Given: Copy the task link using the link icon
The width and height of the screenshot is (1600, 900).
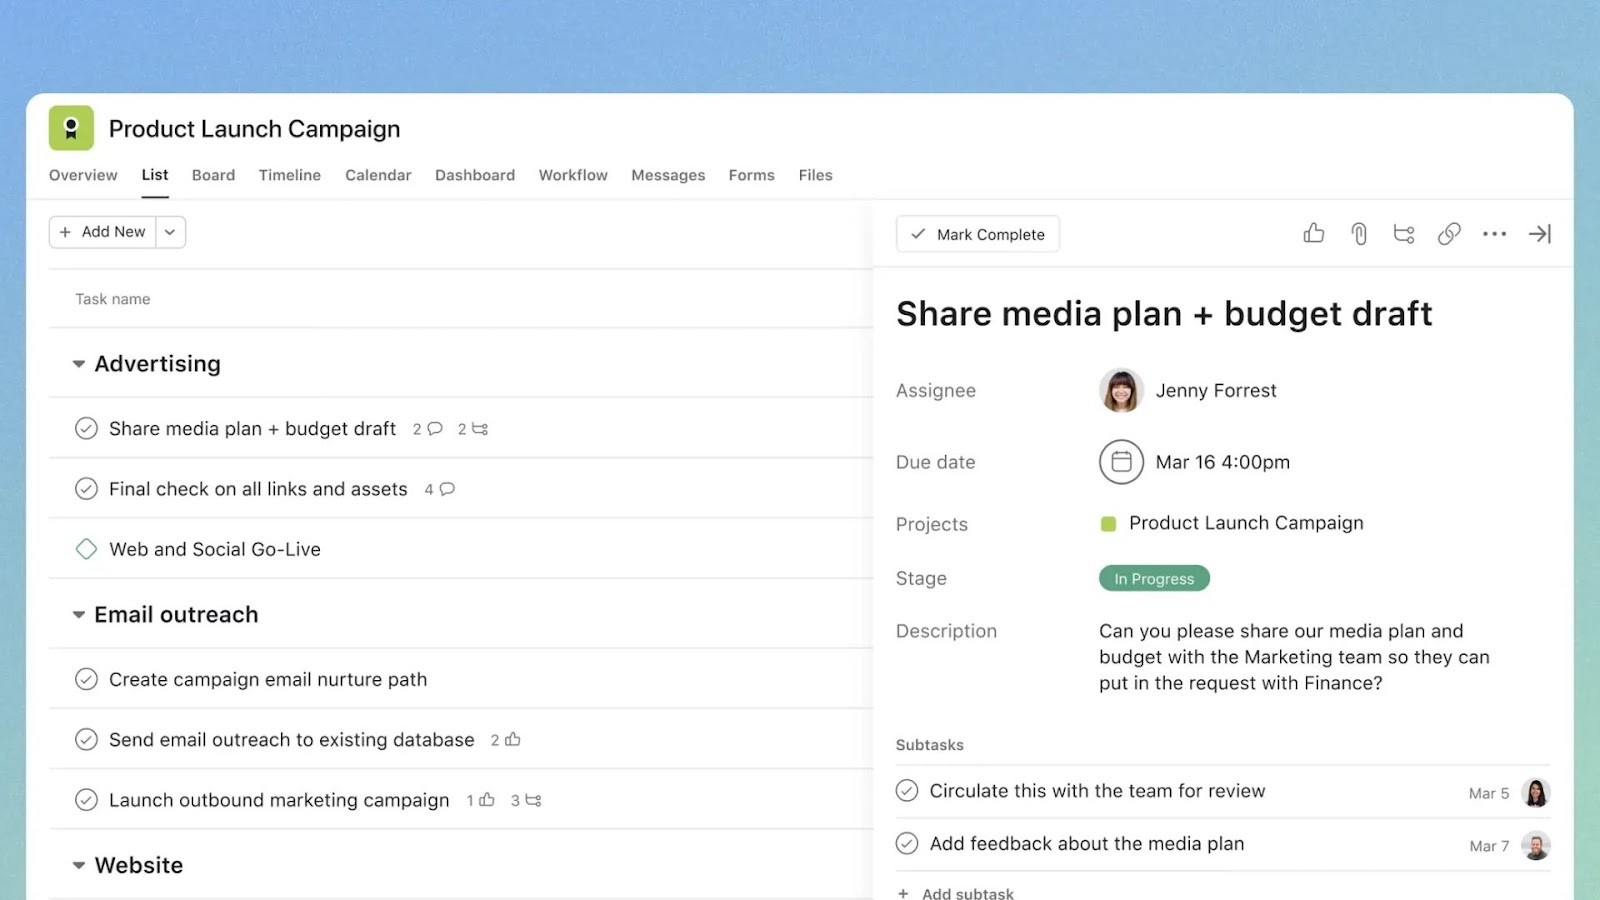Looking at the screenshot, I should click(1449, 233).
